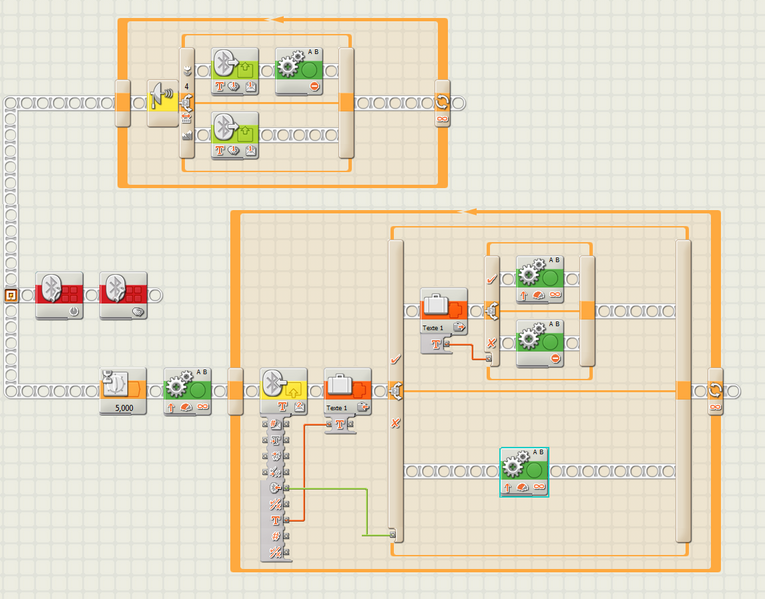
Task: Select the X false branch of outer switch
Action: click(396, 424)
